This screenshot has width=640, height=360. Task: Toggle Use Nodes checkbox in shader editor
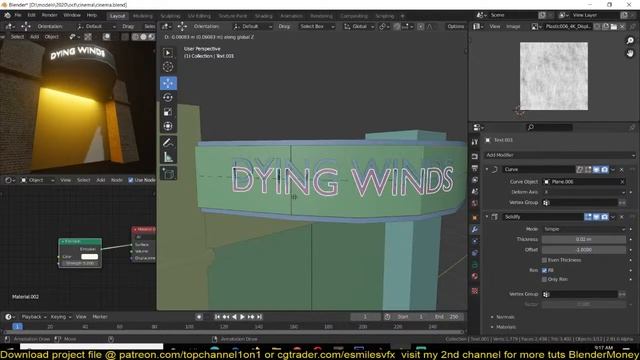coord(131,180)
